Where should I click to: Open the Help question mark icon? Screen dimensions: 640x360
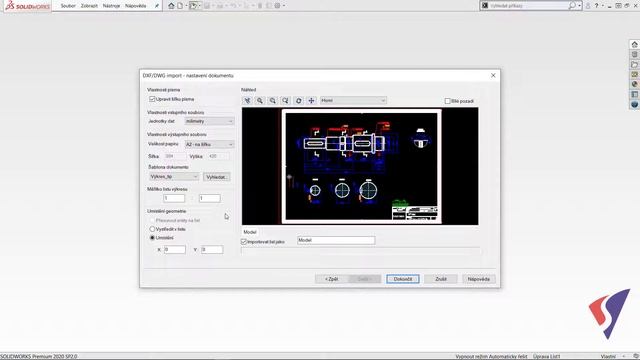point(596,6)
